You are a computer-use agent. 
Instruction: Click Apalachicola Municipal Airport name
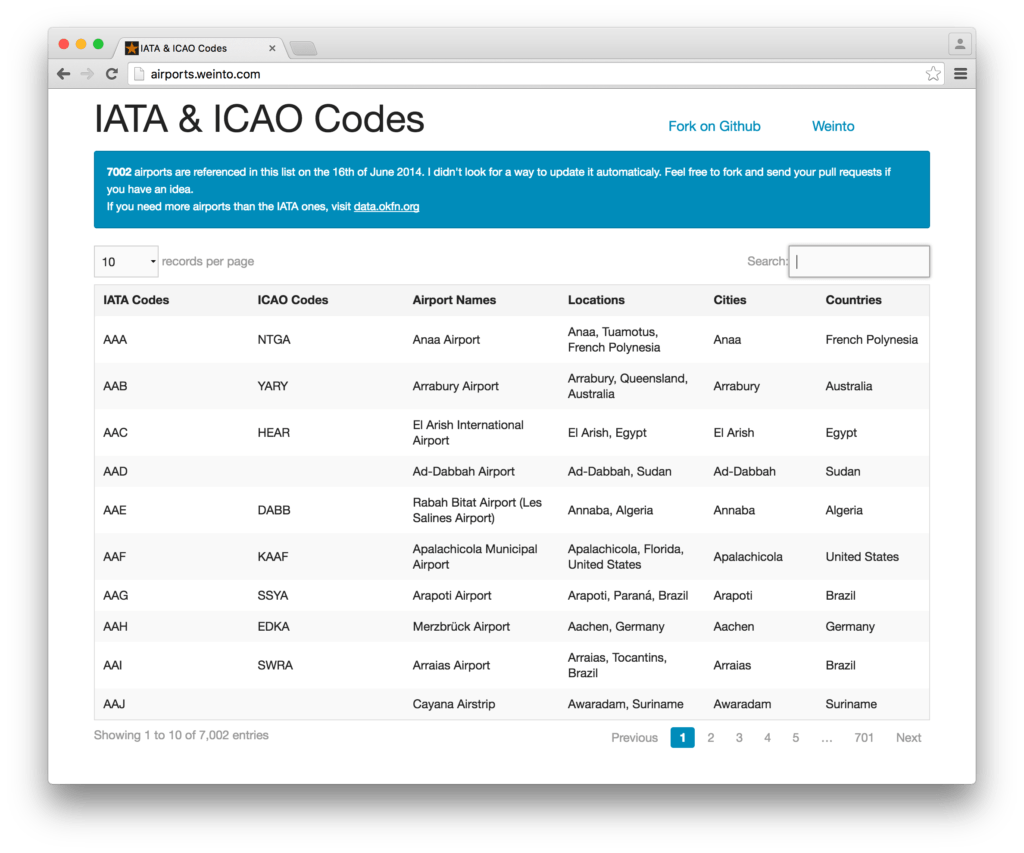tap(475, 556)
